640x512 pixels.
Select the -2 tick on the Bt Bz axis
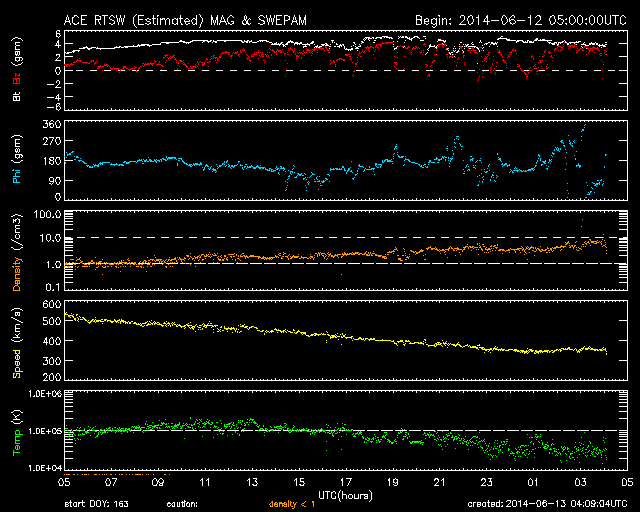54,84
